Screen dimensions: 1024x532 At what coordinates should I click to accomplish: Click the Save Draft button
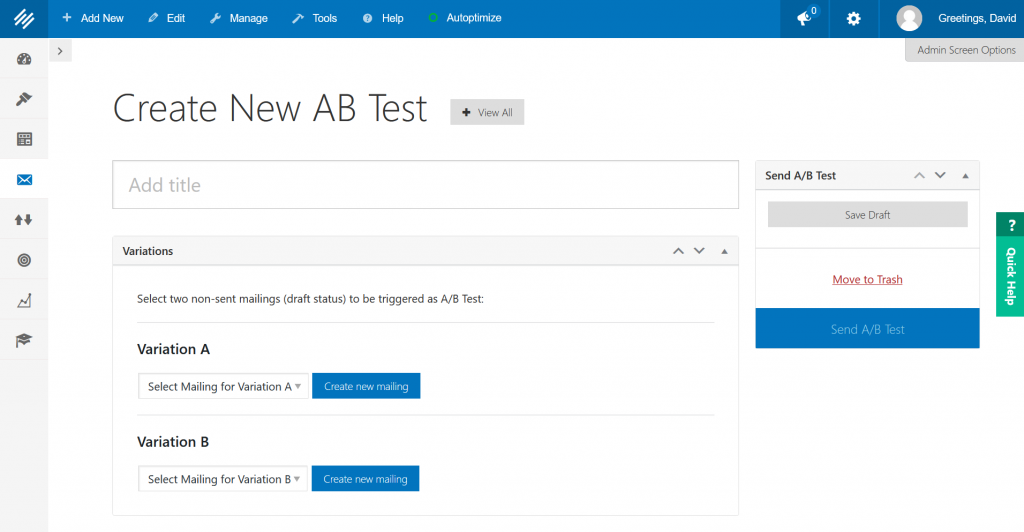coord(867,215)
